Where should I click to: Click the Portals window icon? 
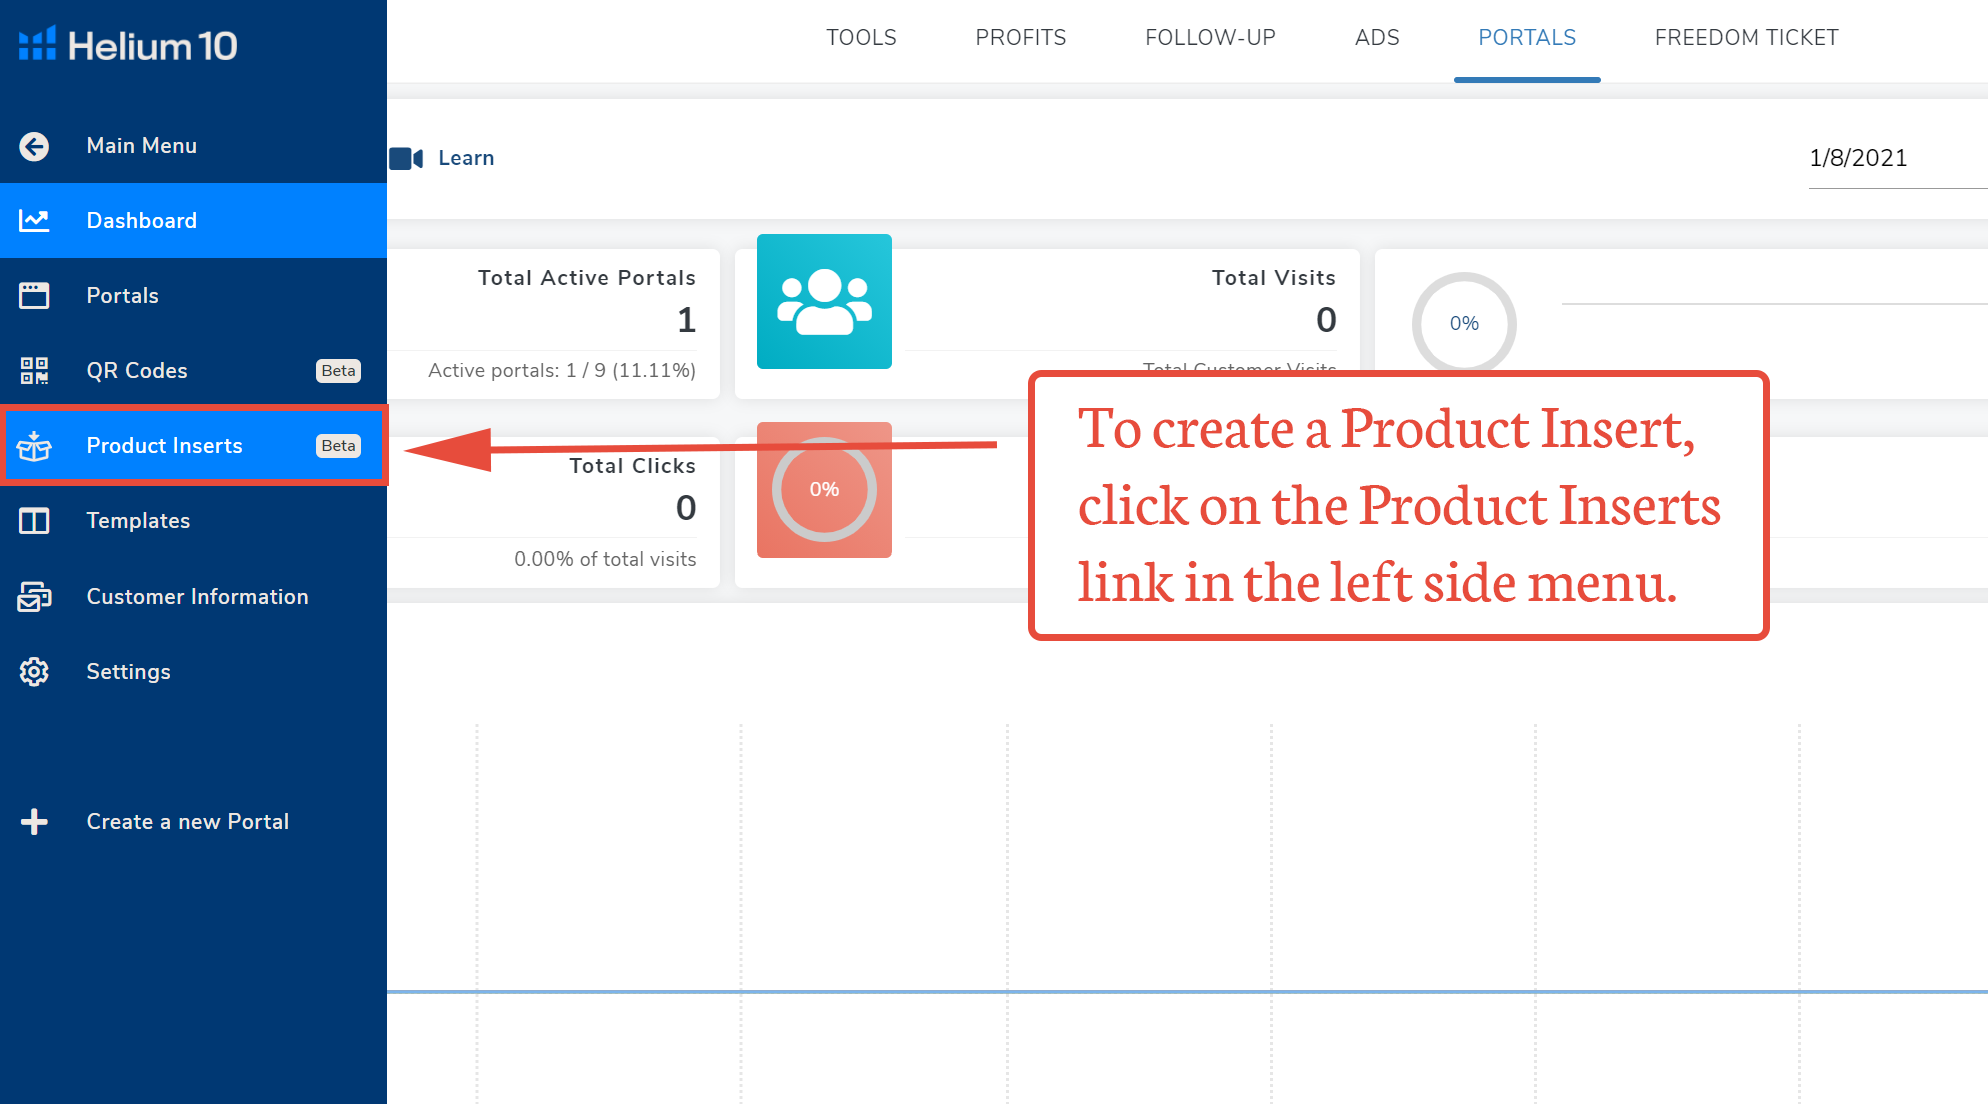pos(34,295)
